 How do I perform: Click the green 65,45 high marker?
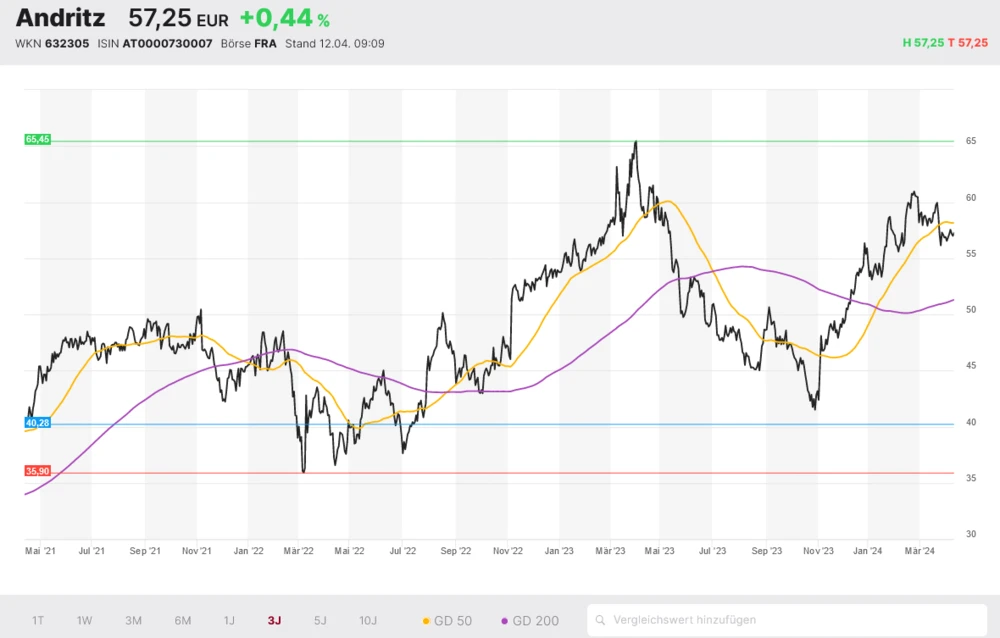[37, 140]
